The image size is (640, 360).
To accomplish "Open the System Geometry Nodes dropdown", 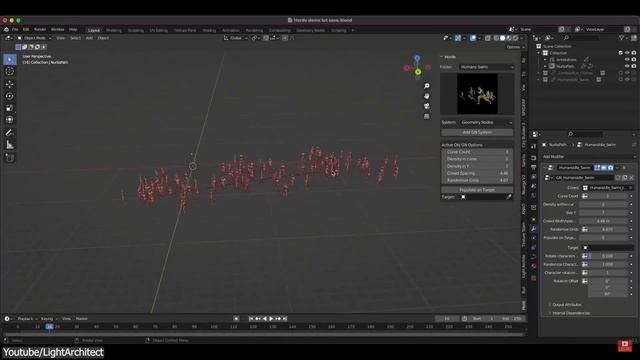I will (487, 122).
